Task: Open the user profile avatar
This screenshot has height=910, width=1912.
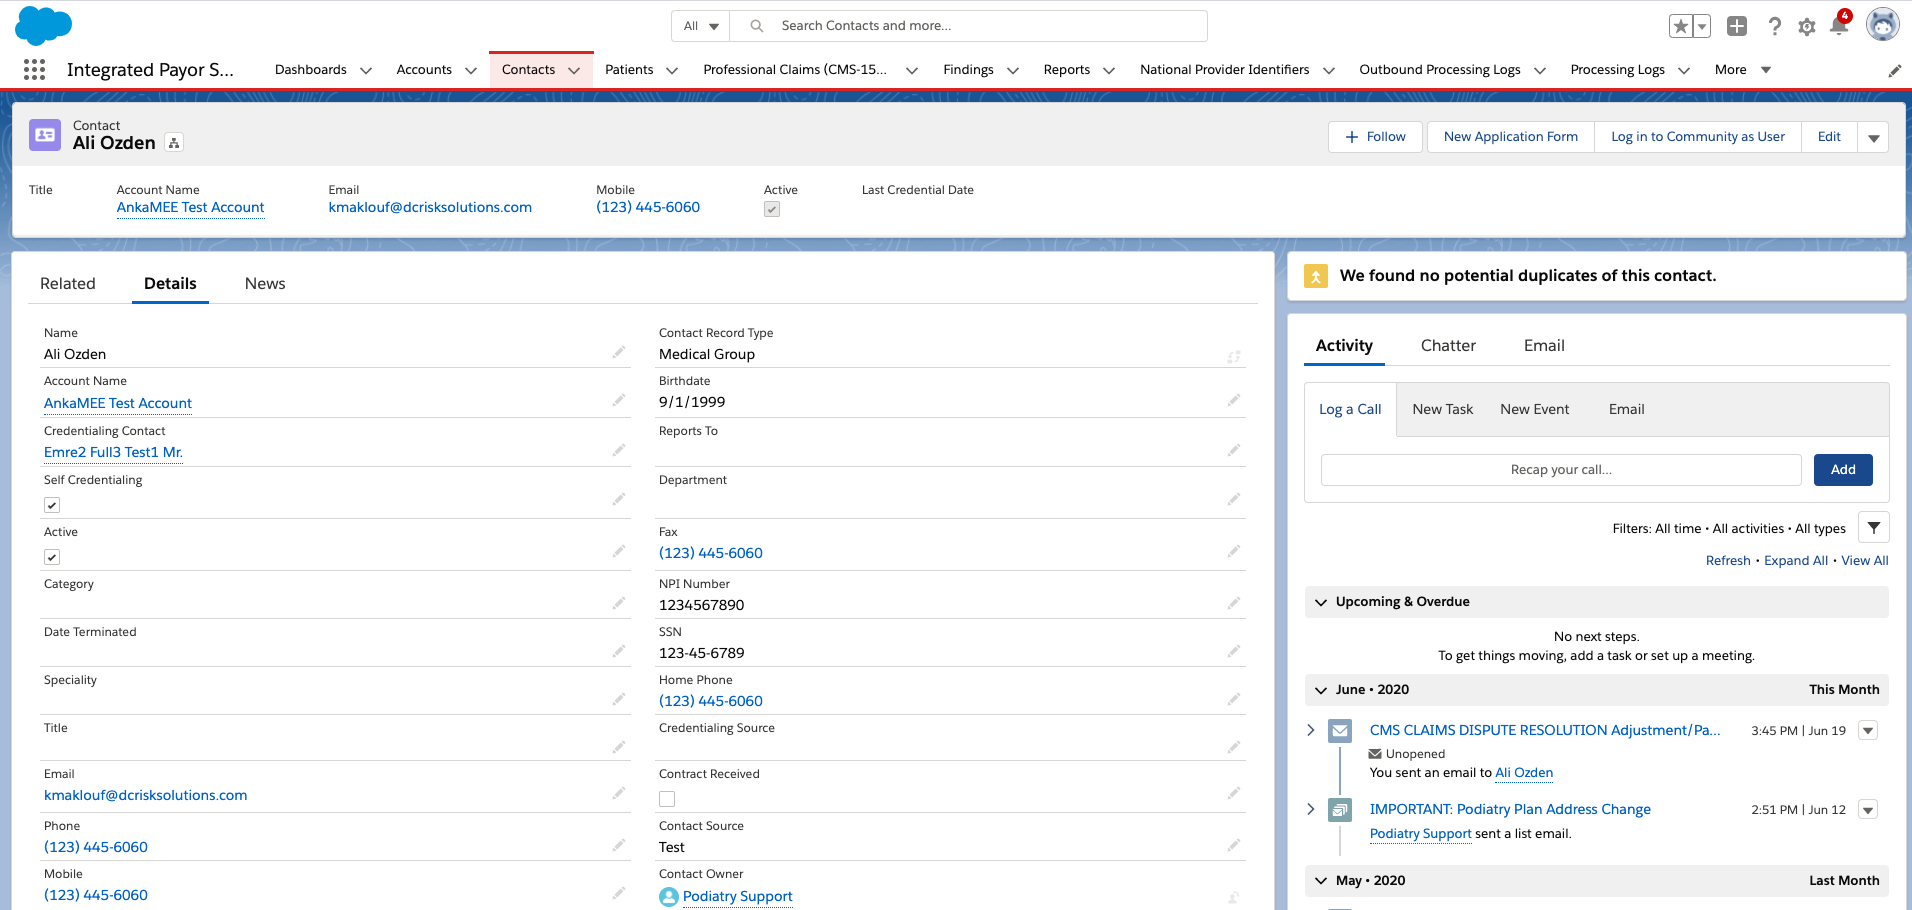Action: pos(1883,25)
